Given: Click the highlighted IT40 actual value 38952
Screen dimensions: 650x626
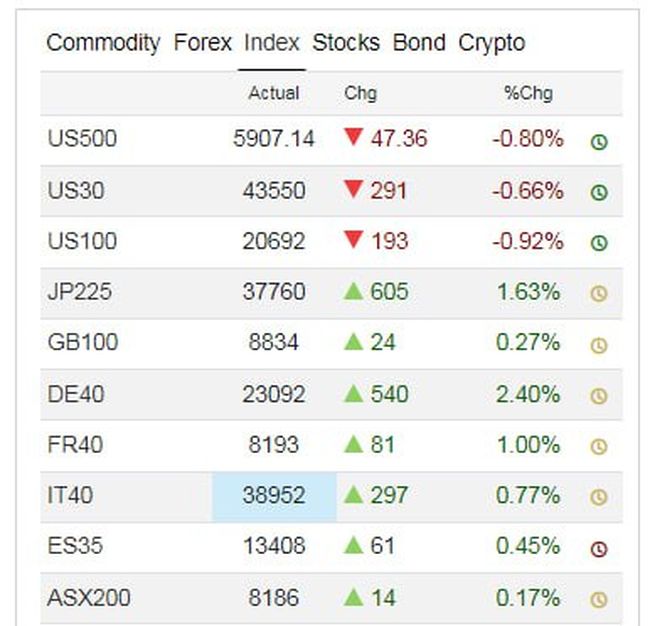Looking at the screenshot, I should (x=274, y=496).
